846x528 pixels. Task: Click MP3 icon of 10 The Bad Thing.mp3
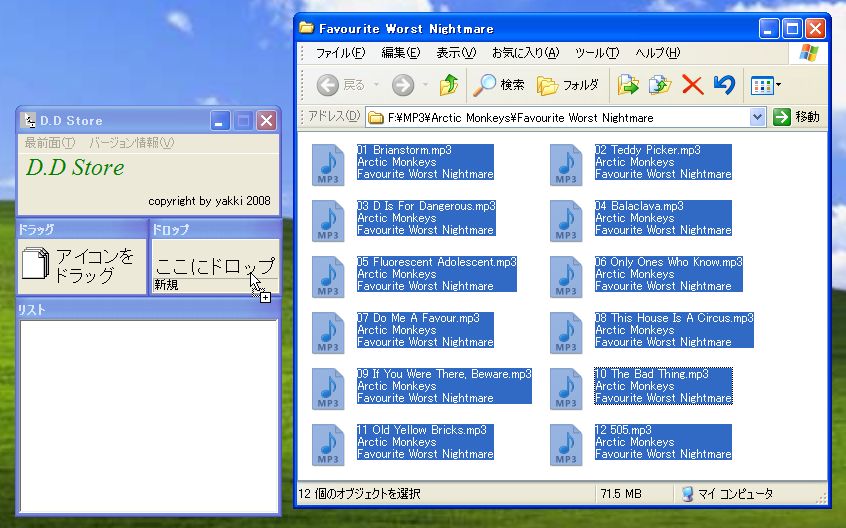[x=566, y=389]
